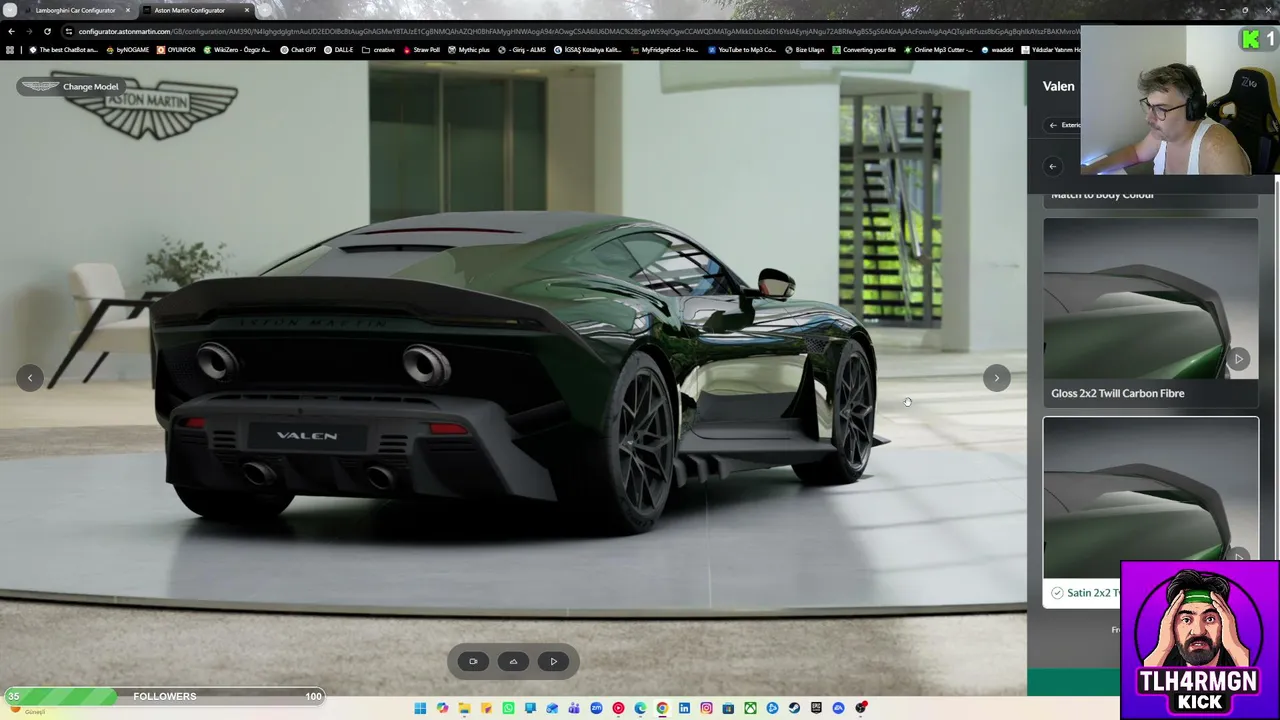The width and height of the screenshot is (1280, 720).
Task: Click the Google Chrome taskbar icon
Action: click(x=662, y=708)
